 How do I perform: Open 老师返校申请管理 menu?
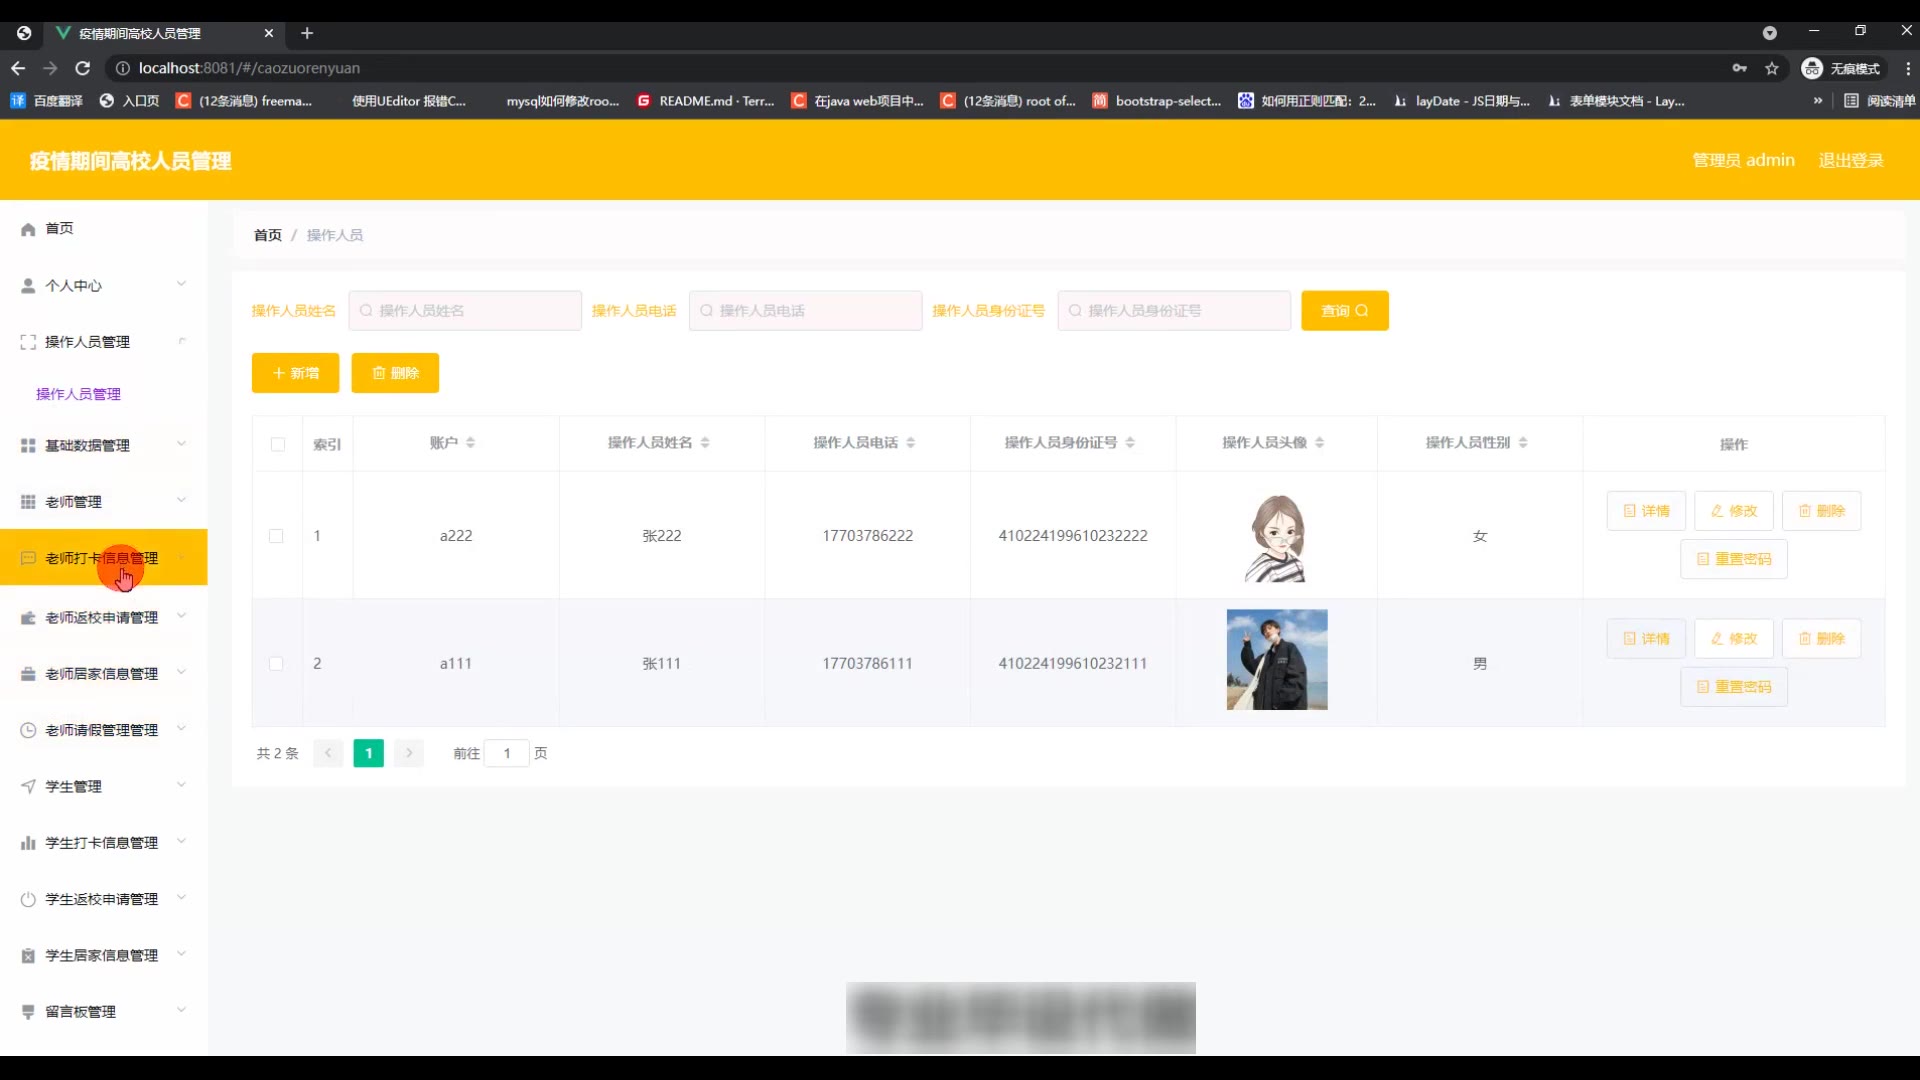(x=101, y=618)
